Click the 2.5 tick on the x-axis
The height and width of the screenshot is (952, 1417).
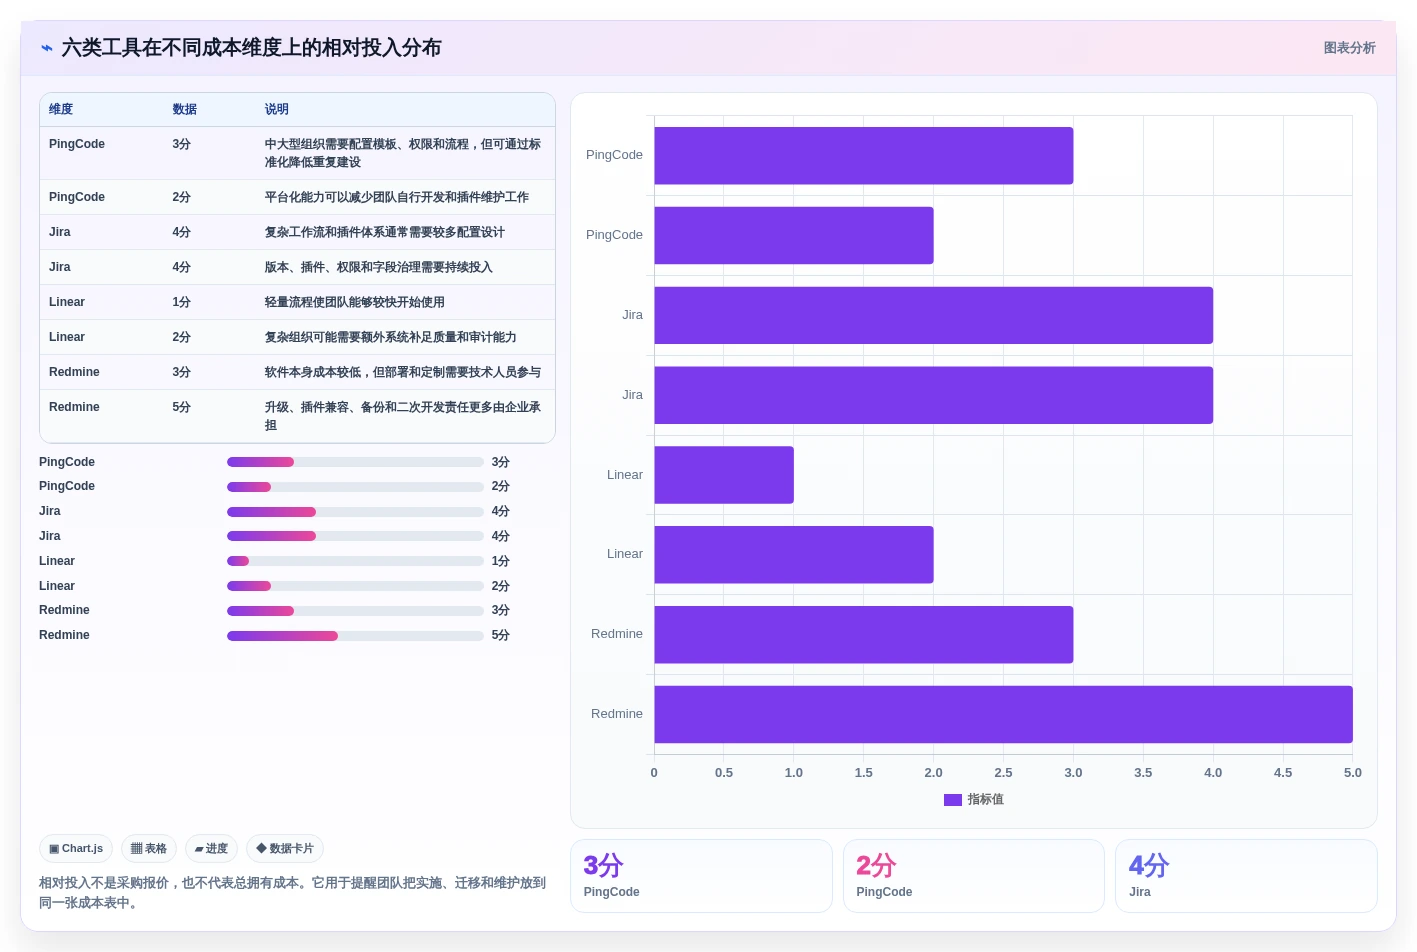[x=1003, y=773]
